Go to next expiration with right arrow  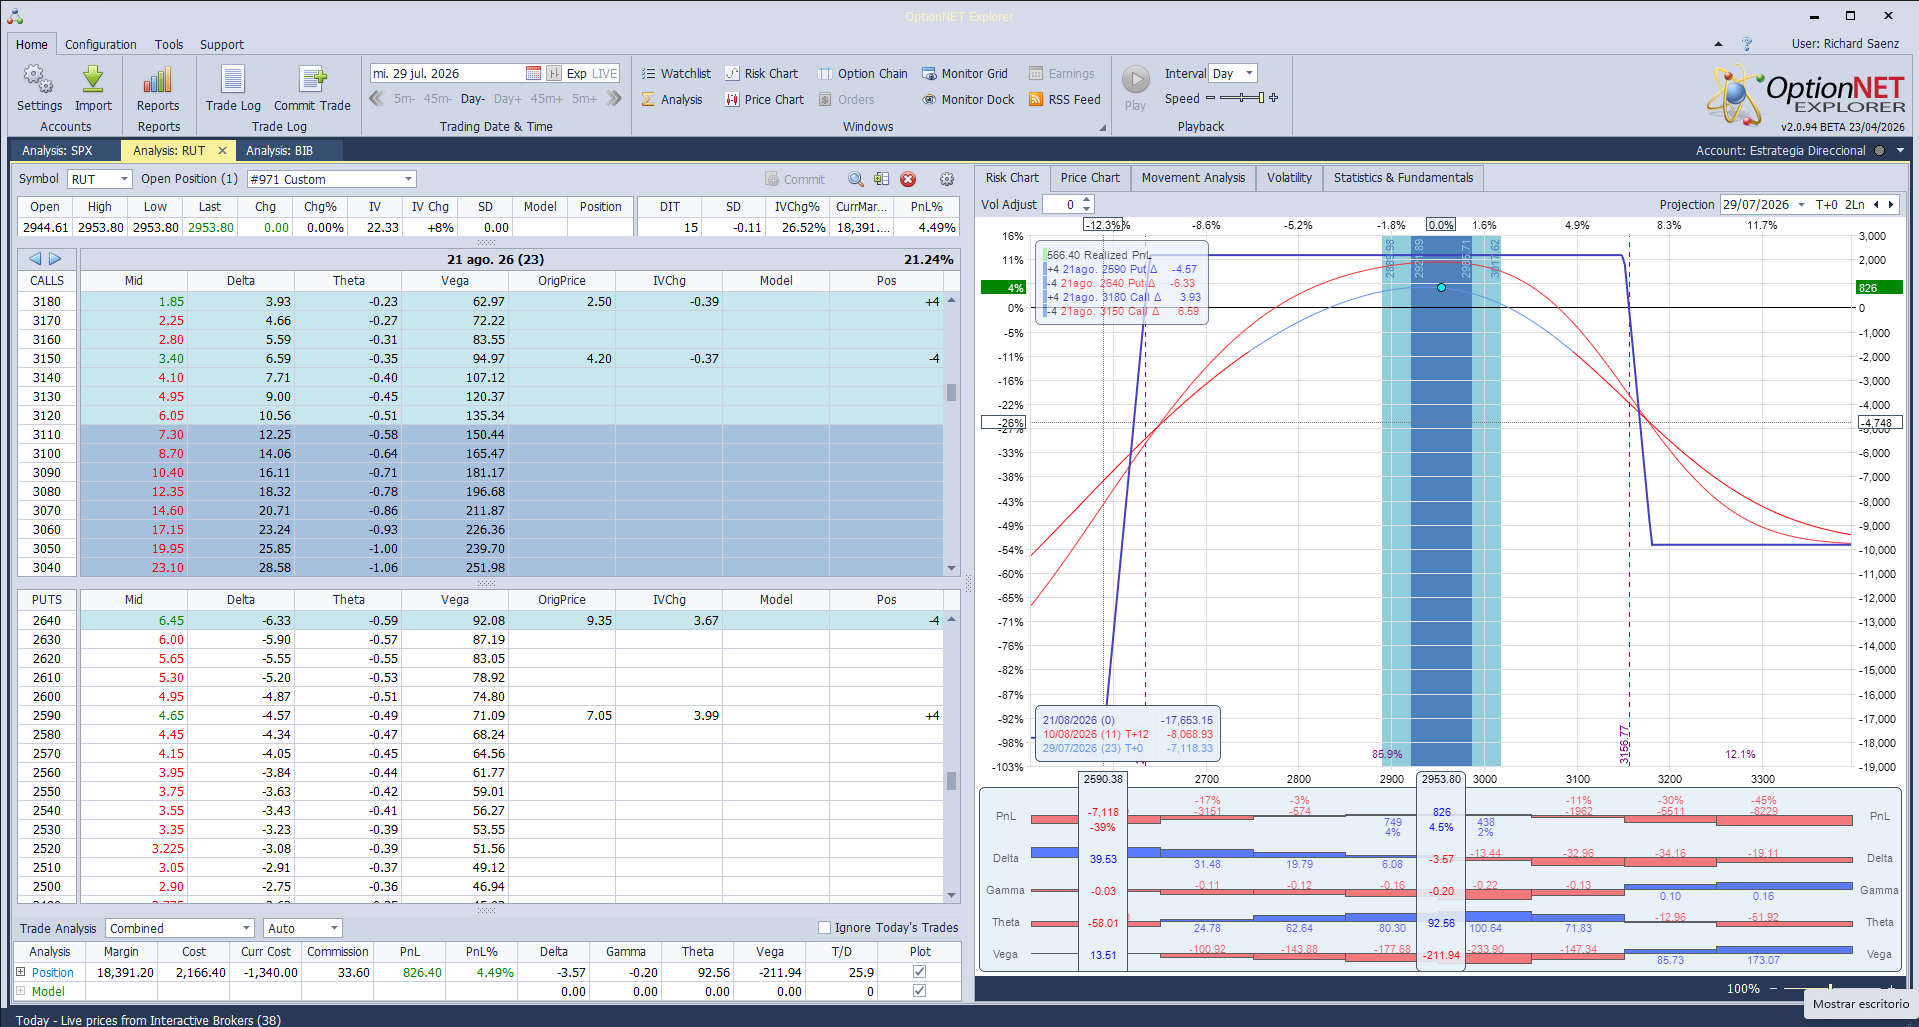click(x=55, y=259)
